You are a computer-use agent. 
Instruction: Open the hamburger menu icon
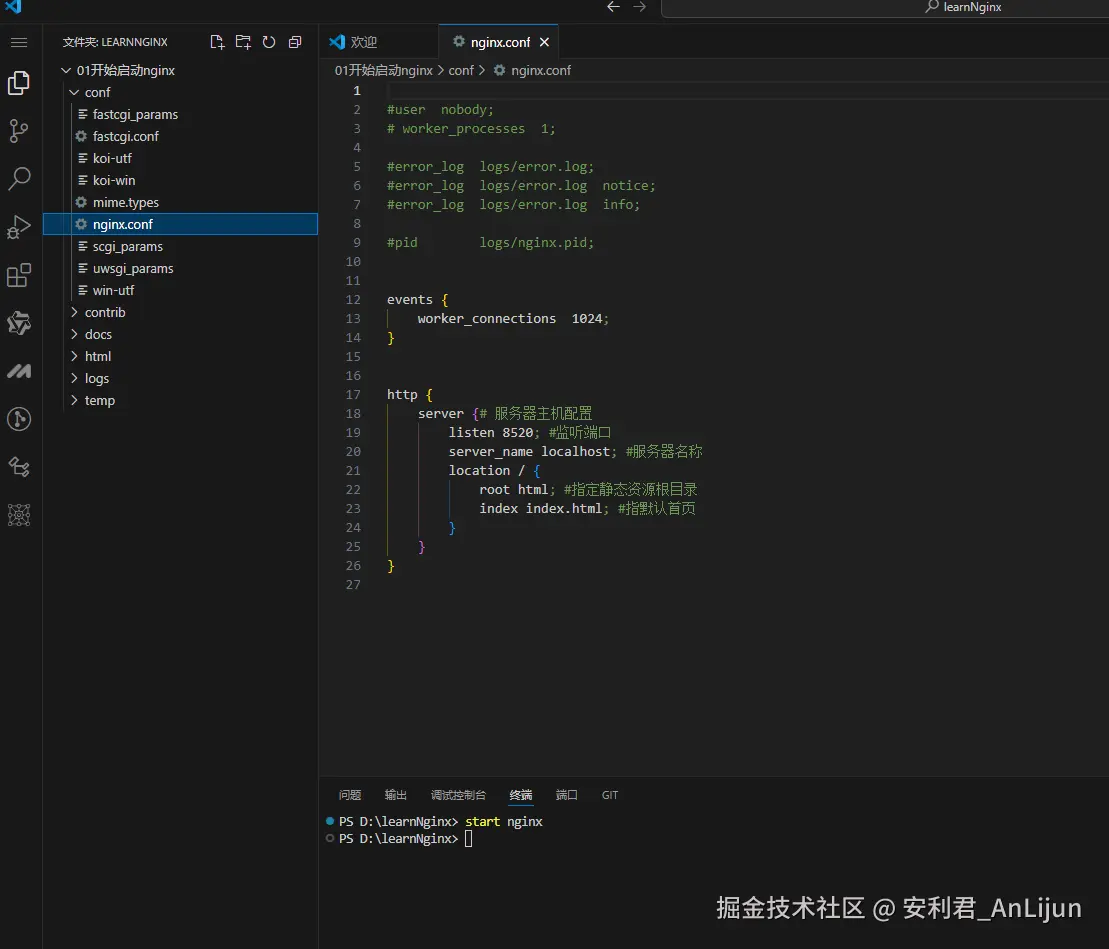(19, 42)
